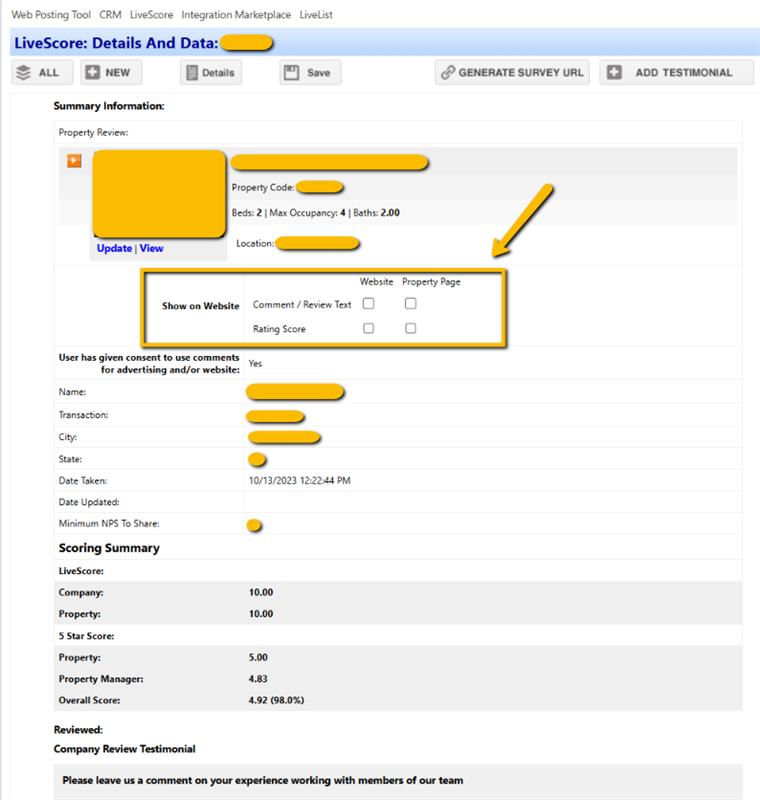The height and width of the screenshot is (800, 760).
Task: Click the property image thumbnail
Action: click(157, 194)
